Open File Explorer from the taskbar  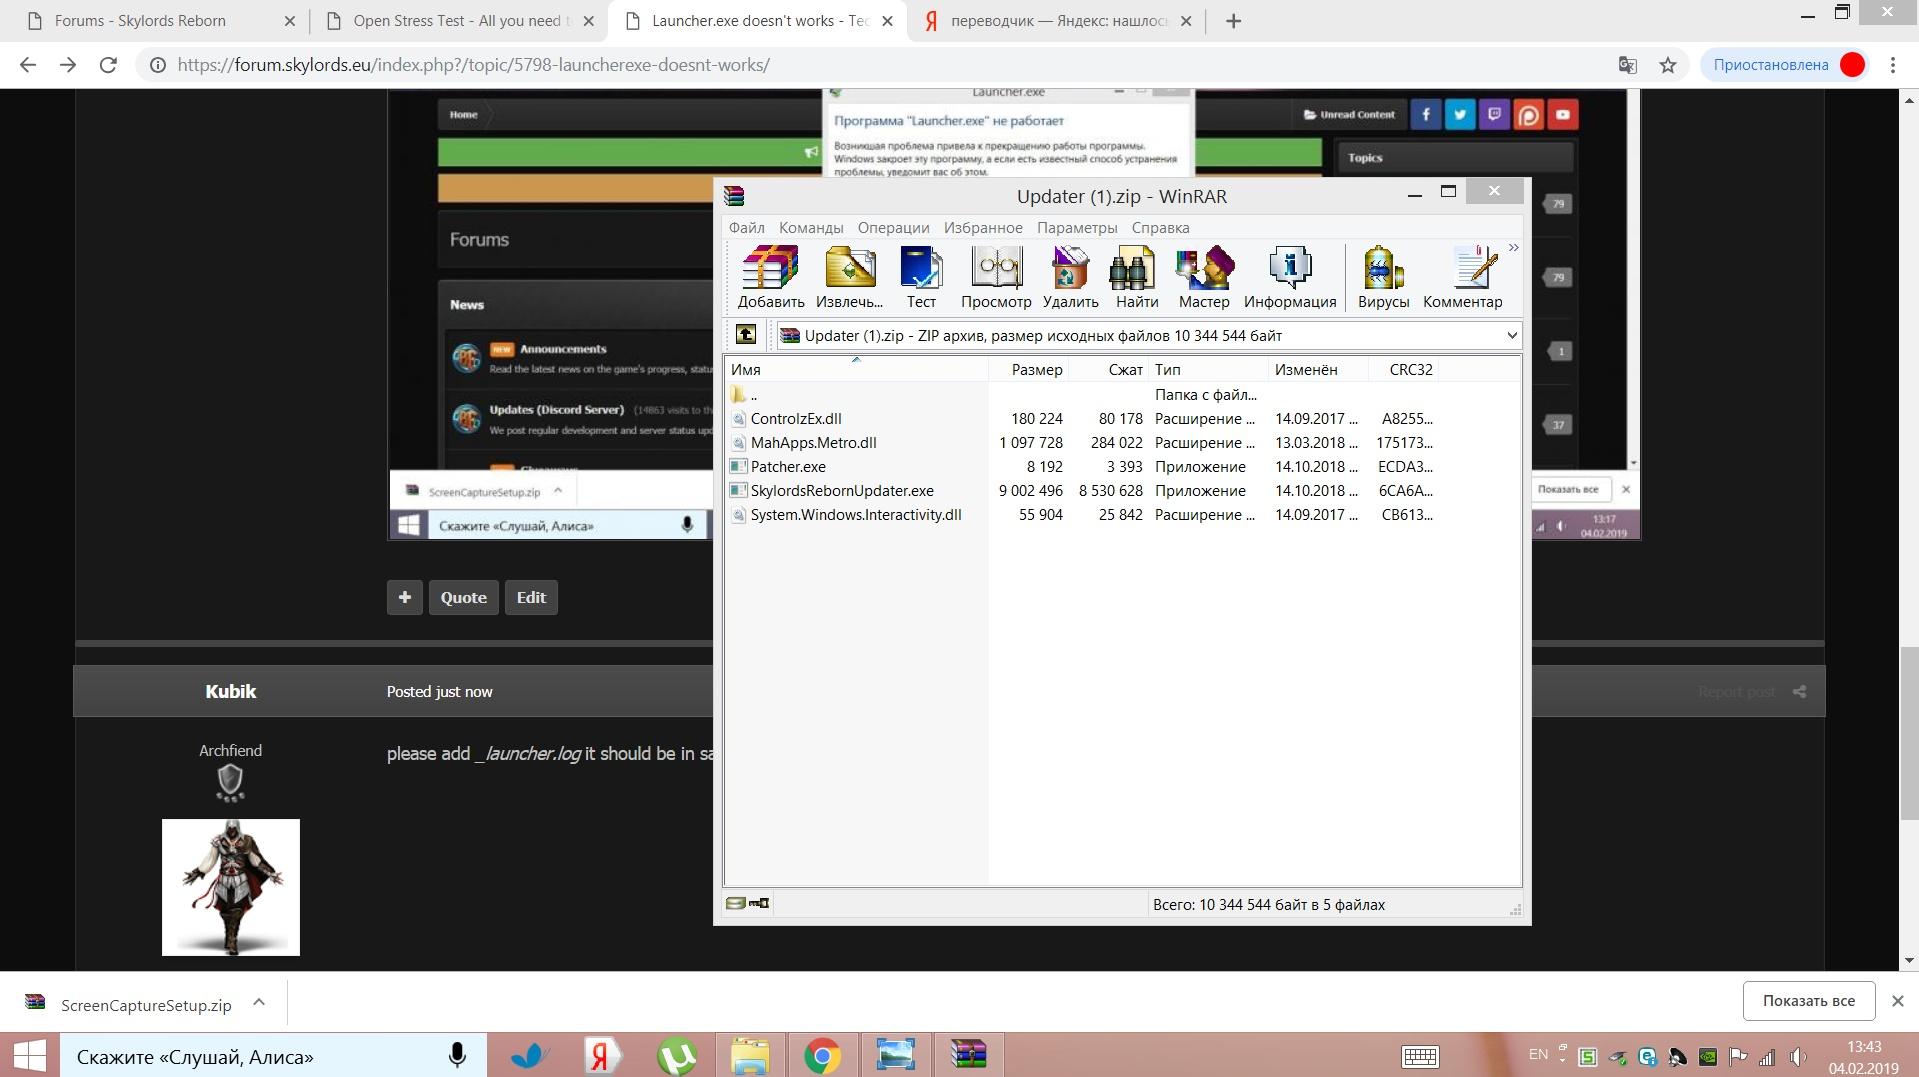(x=749, y=1056)
